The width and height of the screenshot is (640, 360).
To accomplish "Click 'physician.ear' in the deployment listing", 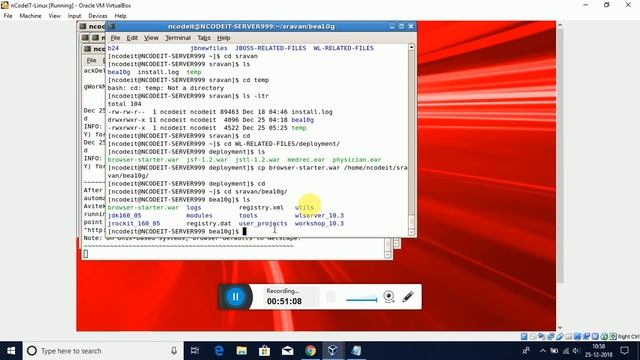I will click(x=357, y=160).
